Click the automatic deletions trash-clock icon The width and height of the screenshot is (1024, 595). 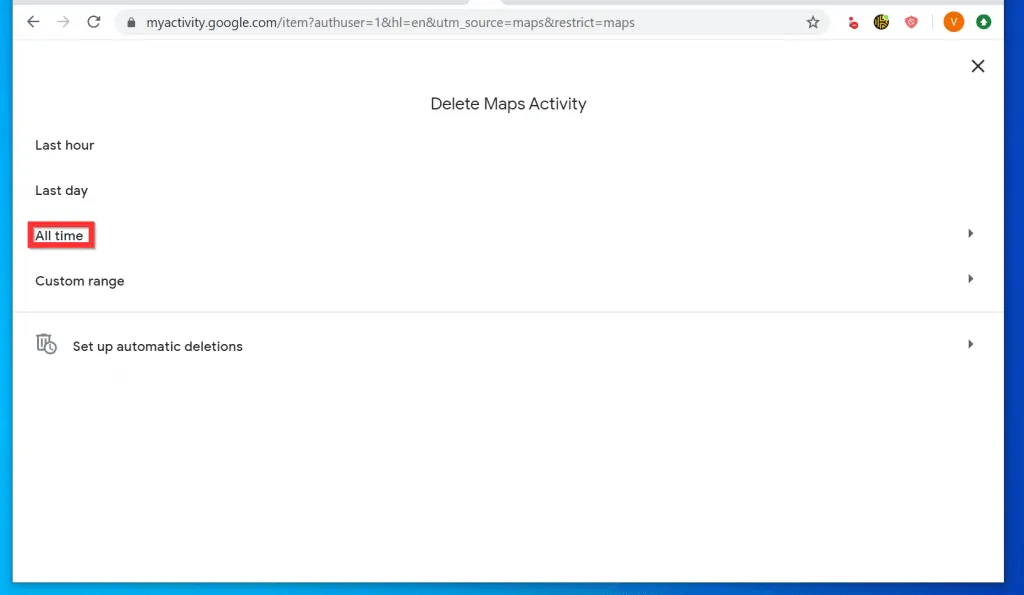(46, 344)
